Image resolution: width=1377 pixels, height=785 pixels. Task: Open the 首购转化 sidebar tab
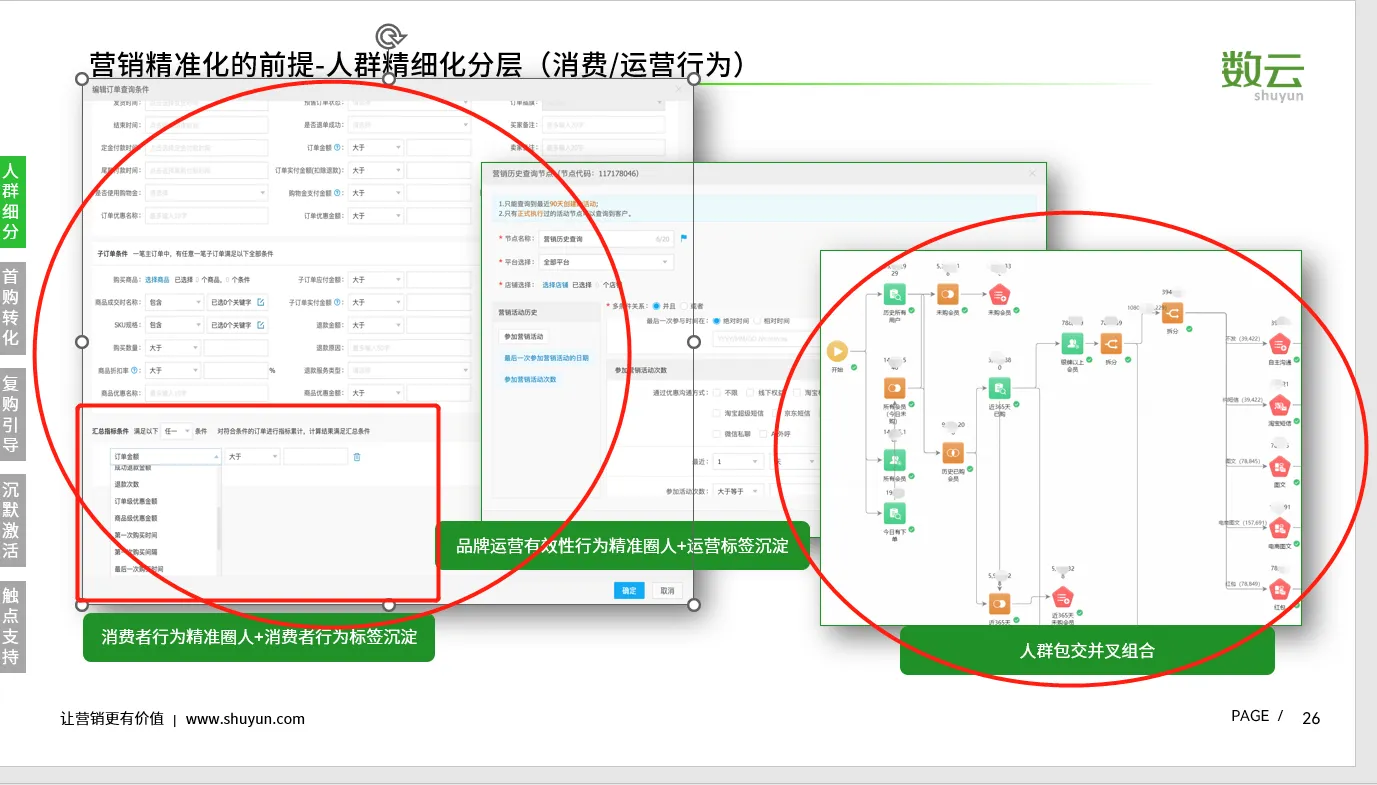pyautogui.click(x=11, y=307)
